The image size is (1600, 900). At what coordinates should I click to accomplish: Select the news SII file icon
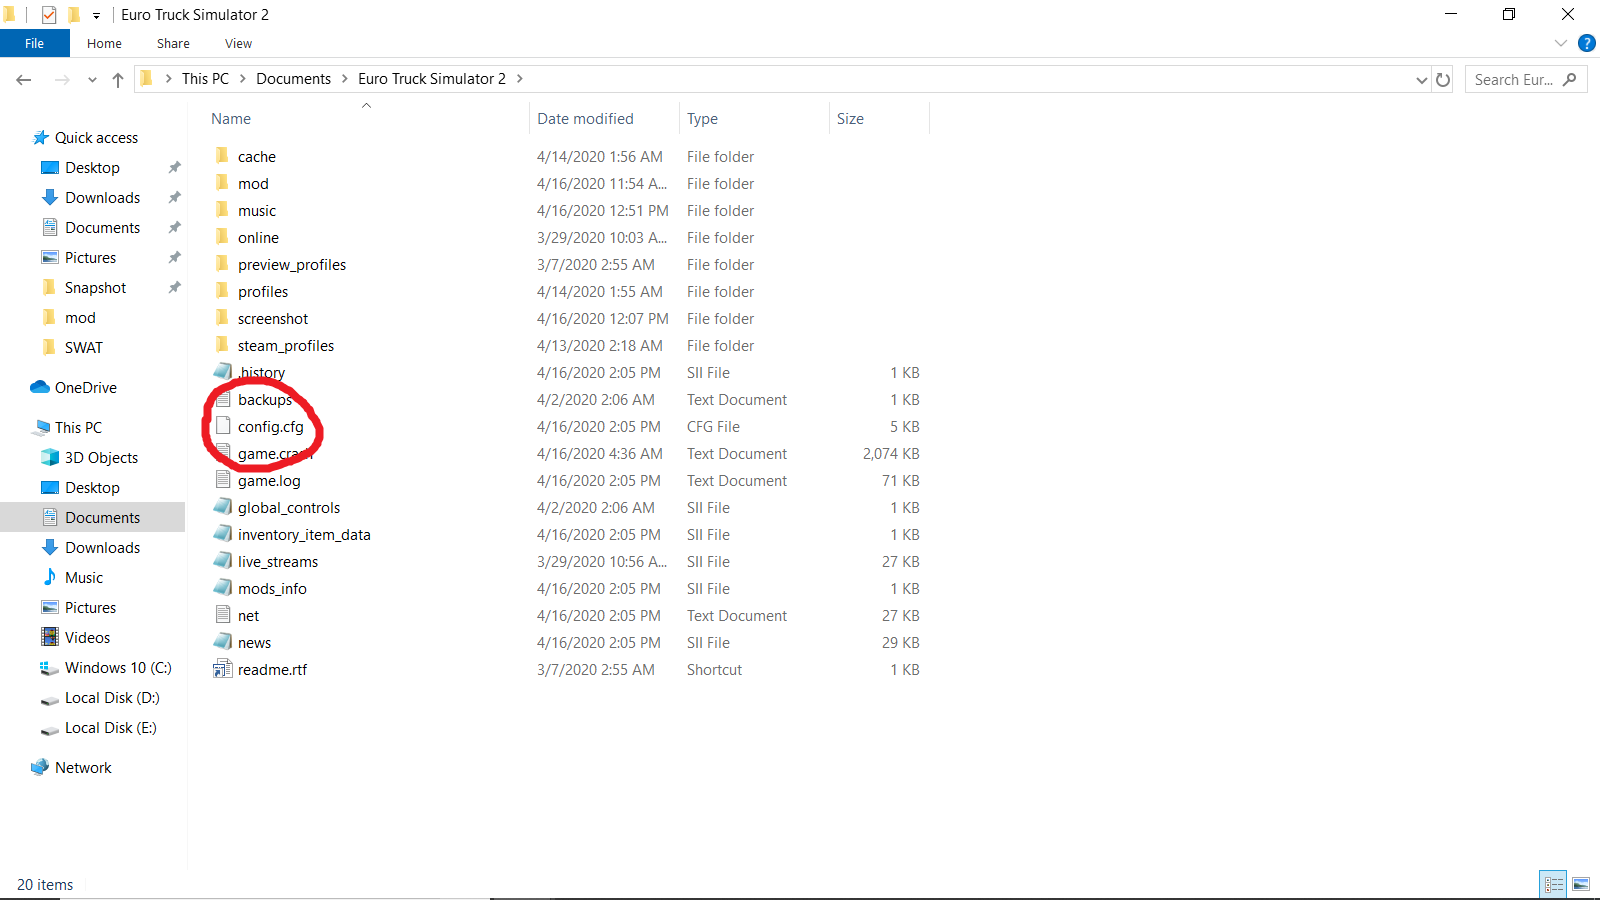(223, 642)
